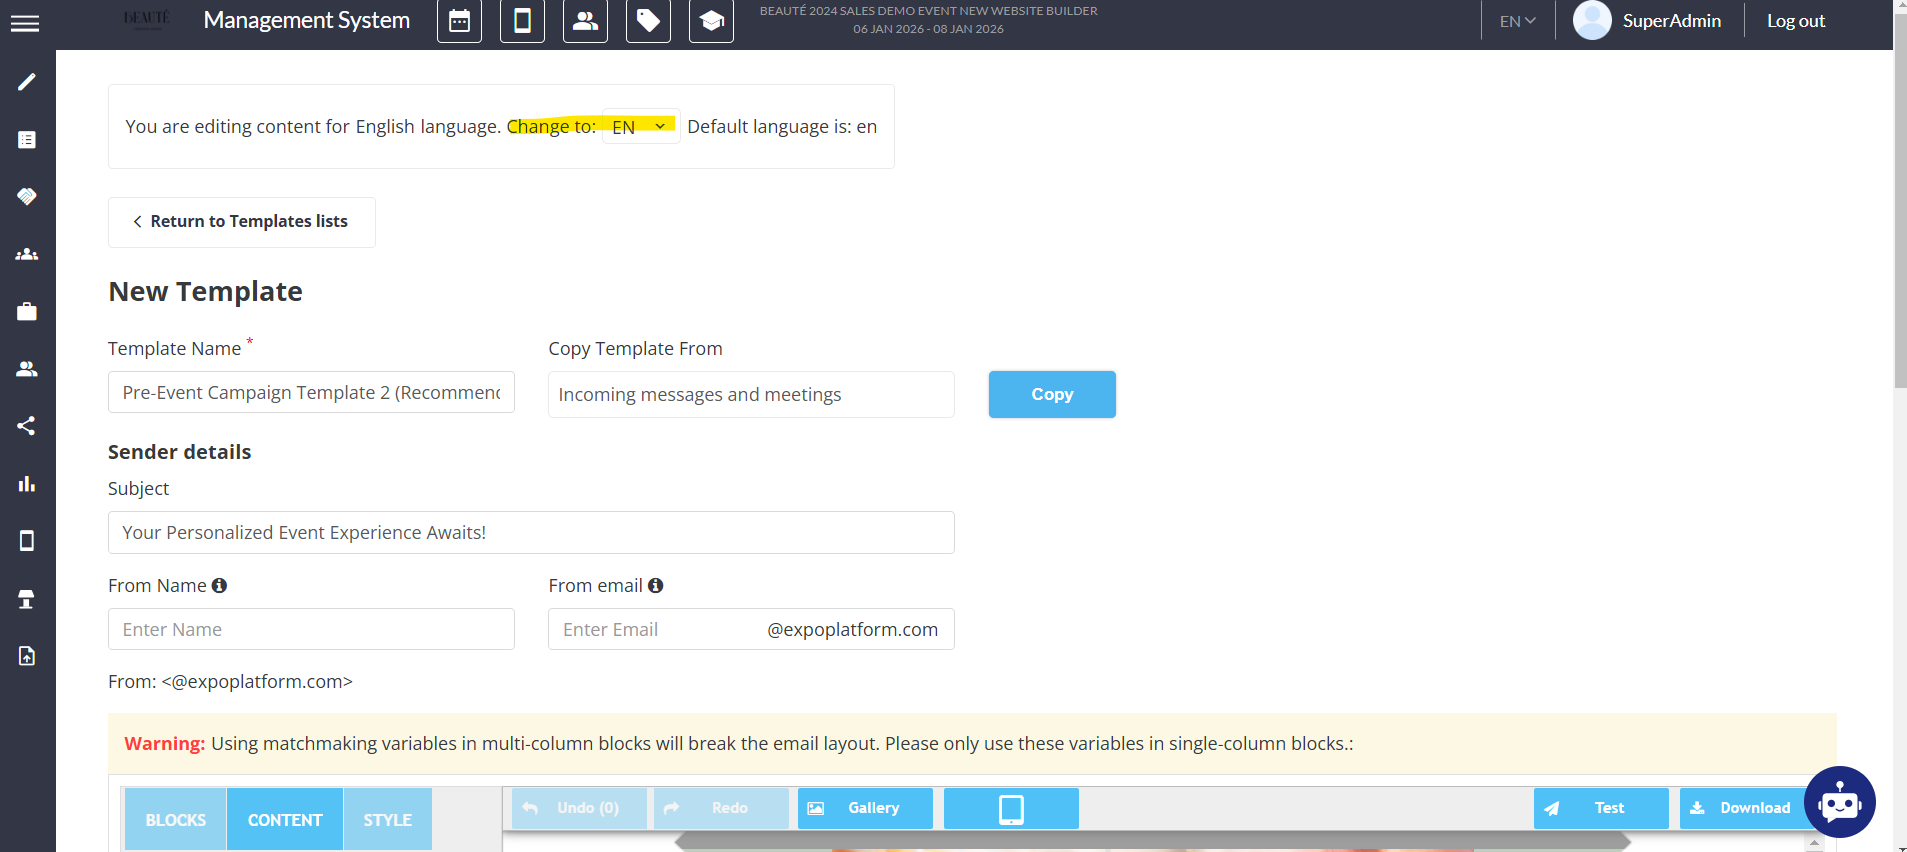
Task: Open the hamburger menu in top-left
Action: click(x=25, y=23)
